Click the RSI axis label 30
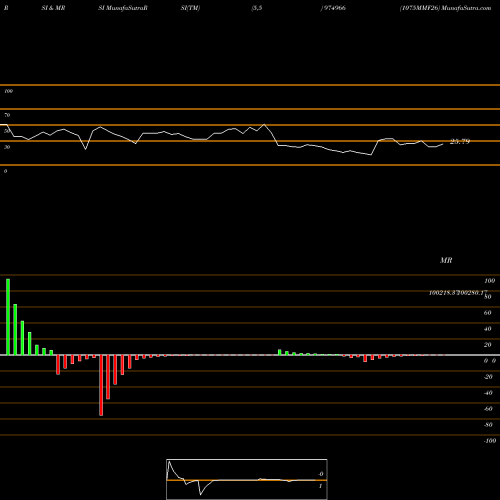 7,147
